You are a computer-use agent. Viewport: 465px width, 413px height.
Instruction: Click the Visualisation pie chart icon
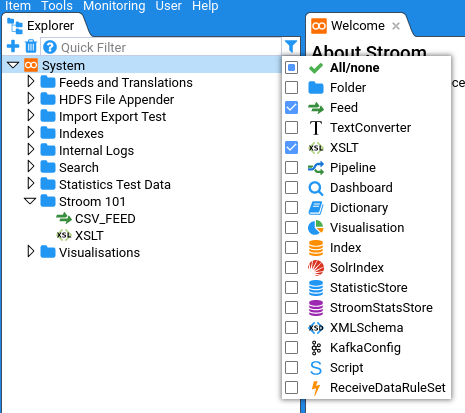316,228
